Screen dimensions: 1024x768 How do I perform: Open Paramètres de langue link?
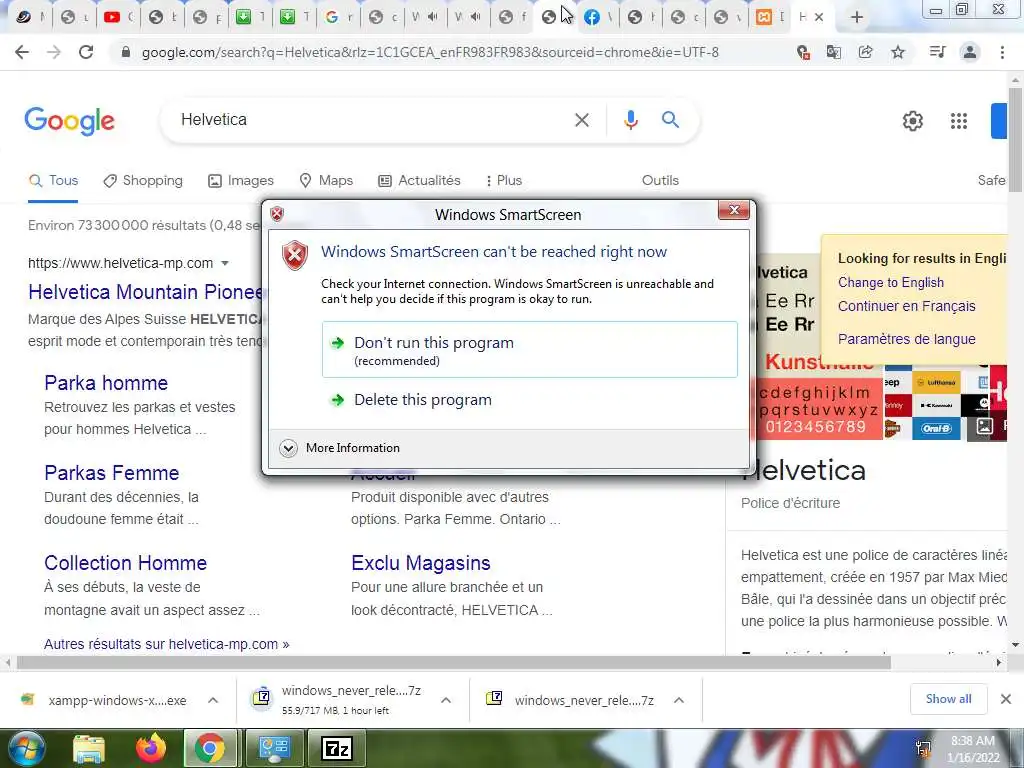906,339
